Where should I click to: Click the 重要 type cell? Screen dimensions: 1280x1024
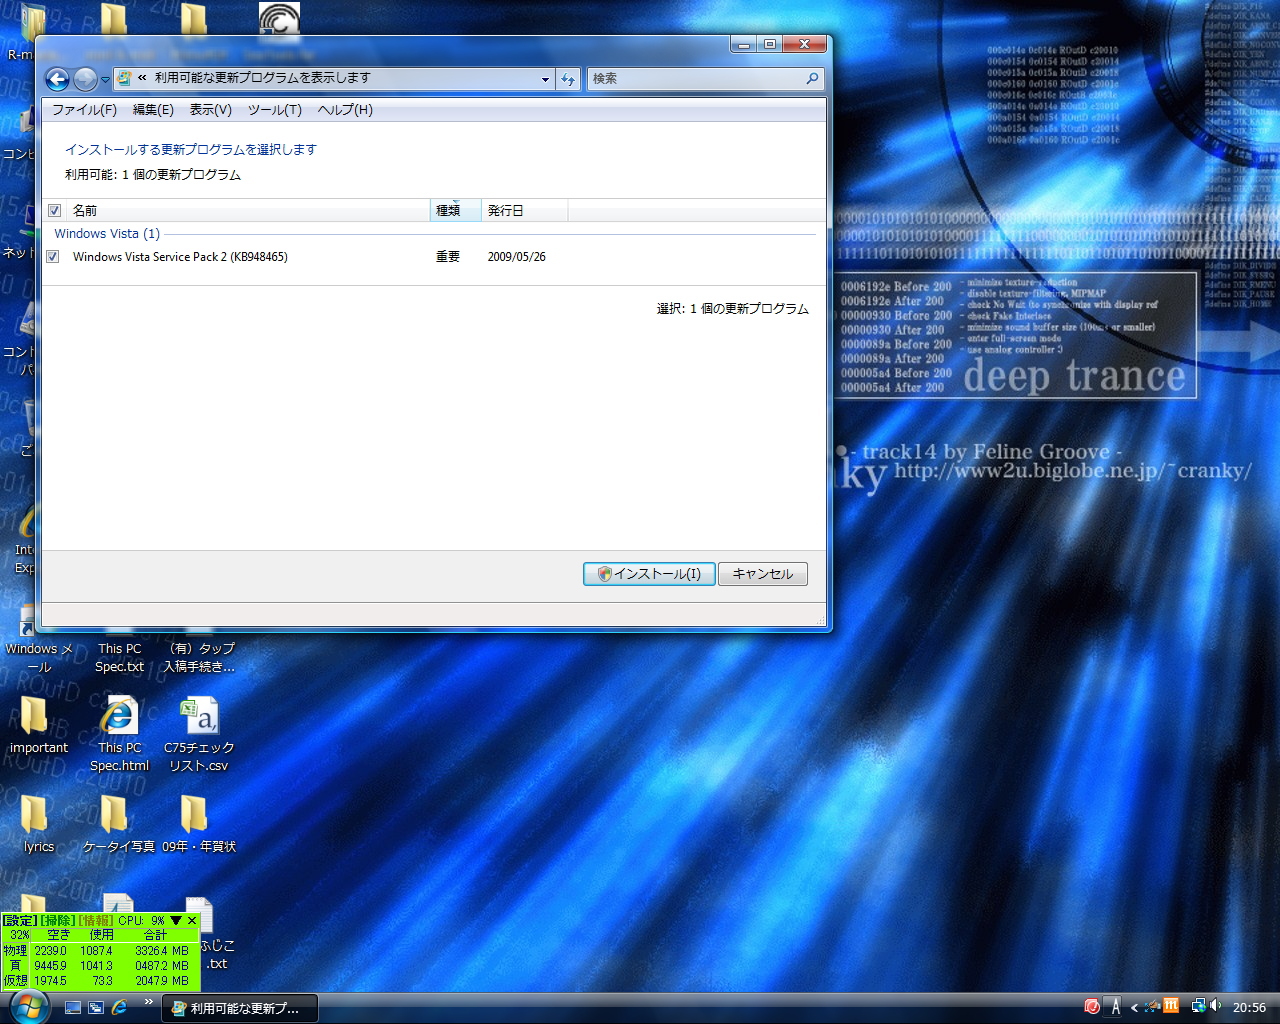click(448, 257)
